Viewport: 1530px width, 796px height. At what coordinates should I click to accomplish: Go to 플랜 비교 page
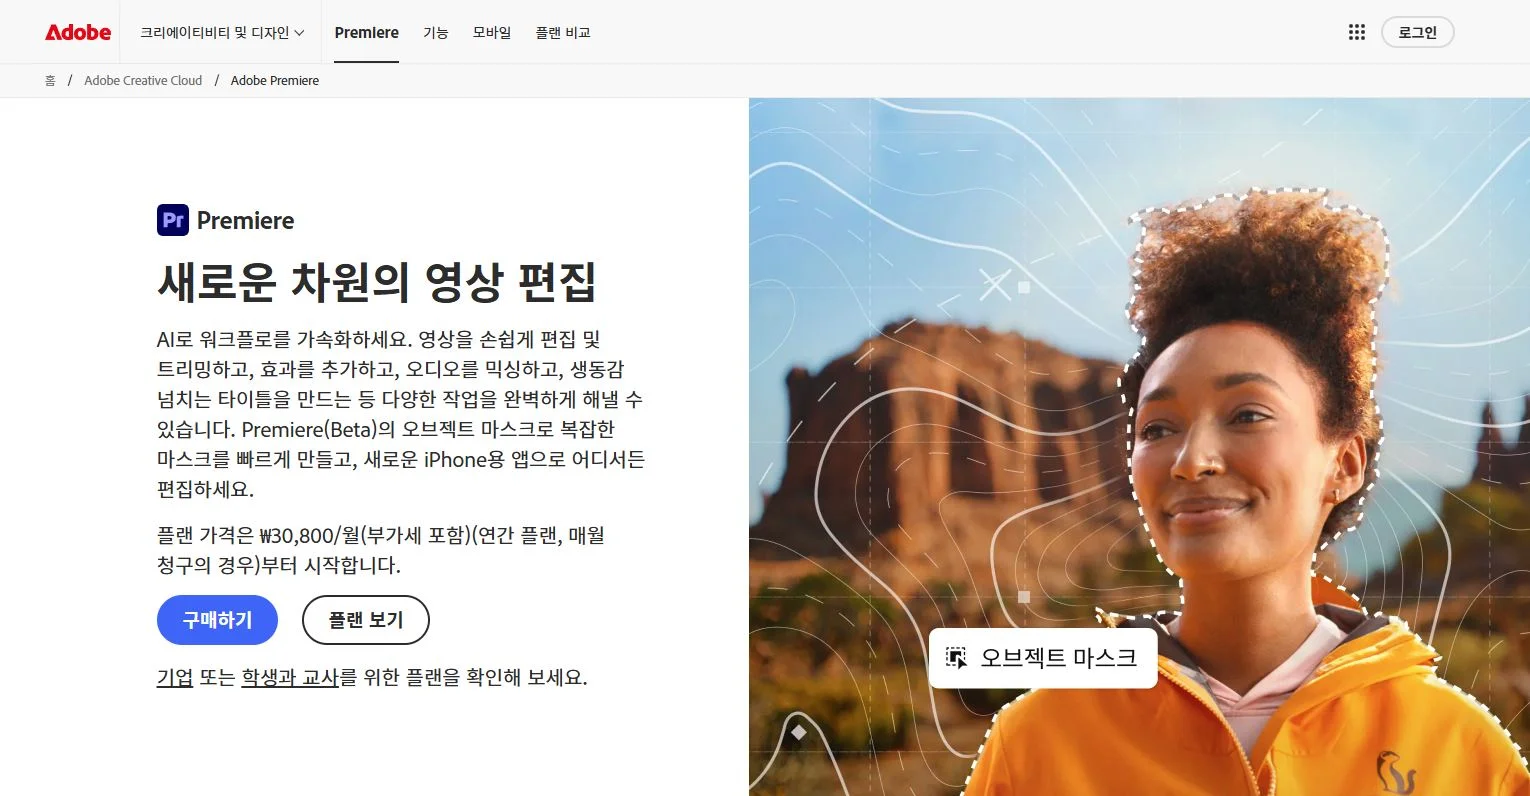(x=563, y=33)
